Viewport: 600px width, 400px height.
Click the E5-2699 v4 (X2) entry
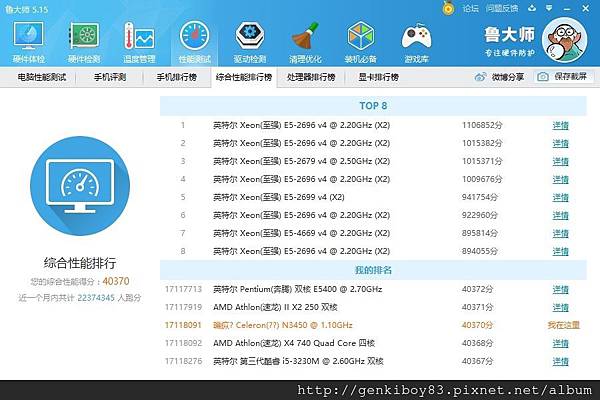coord(279,197)
